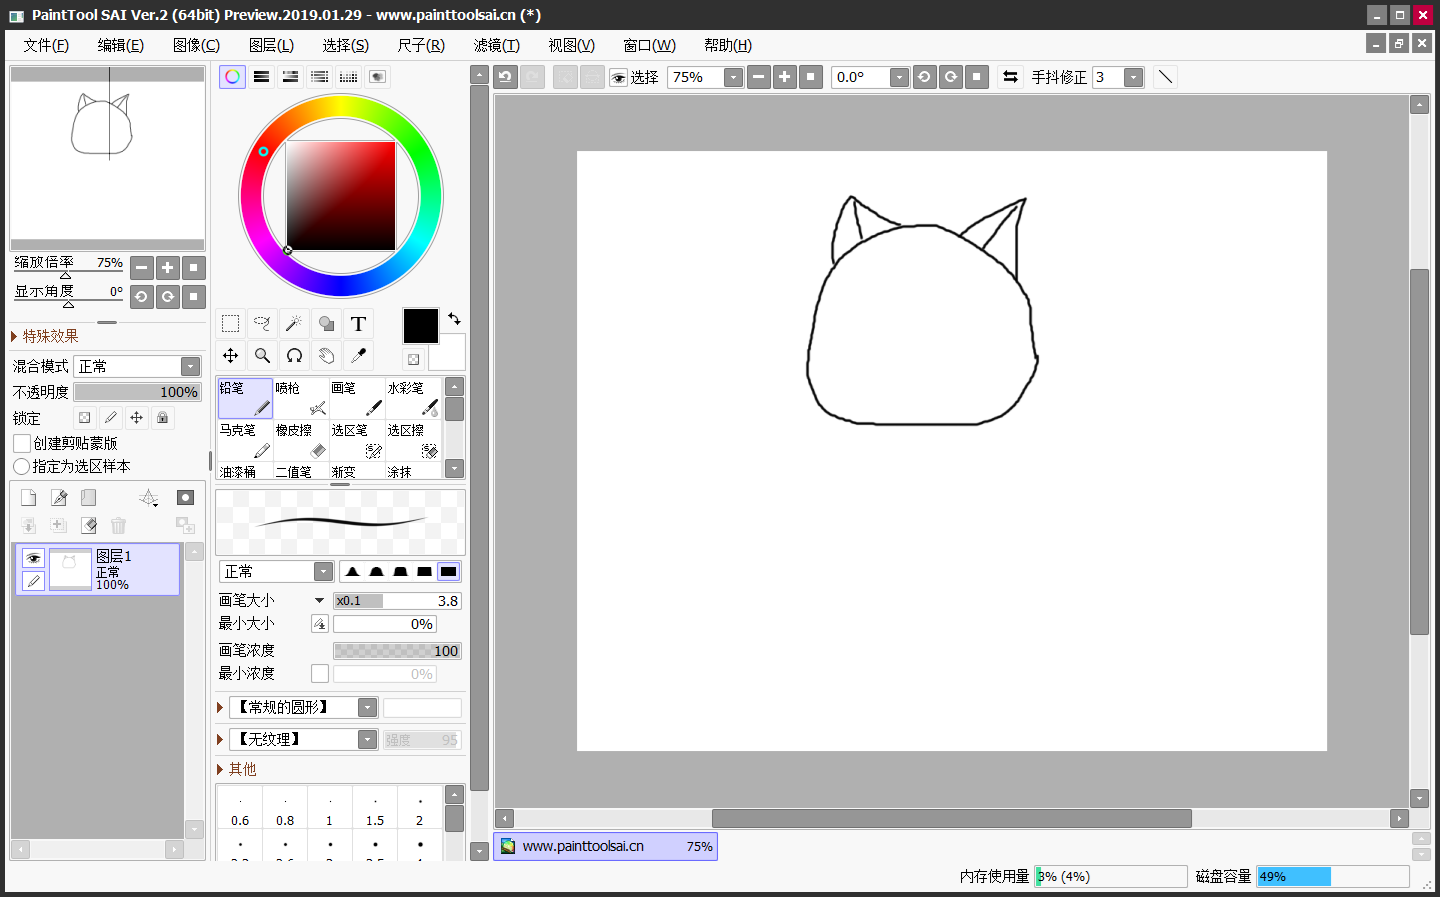The image size is (1440, 897).
Task: Clear the layer with eraser icon
Action: (x=89, y=525)
